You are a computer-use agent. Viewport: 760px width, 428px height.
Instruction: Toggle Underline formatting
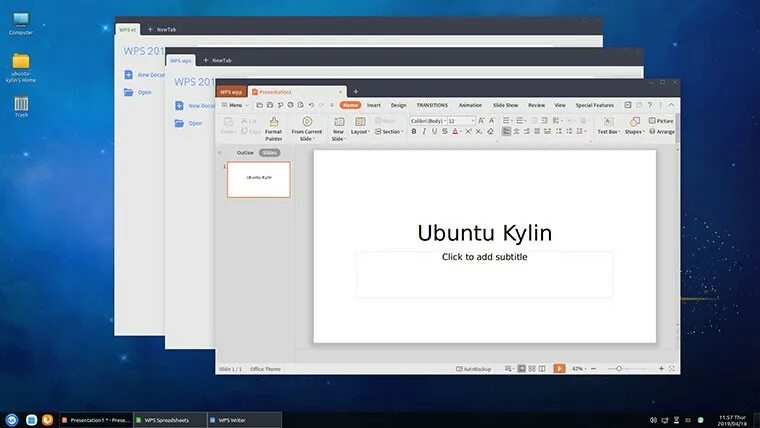pyautogui.click(x=434, y=131)
